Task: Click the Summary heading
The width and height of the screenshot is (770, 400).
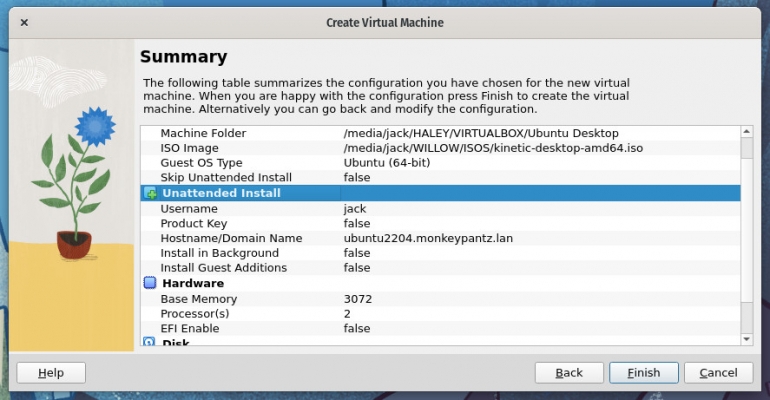Action: [x=184, y=57]
